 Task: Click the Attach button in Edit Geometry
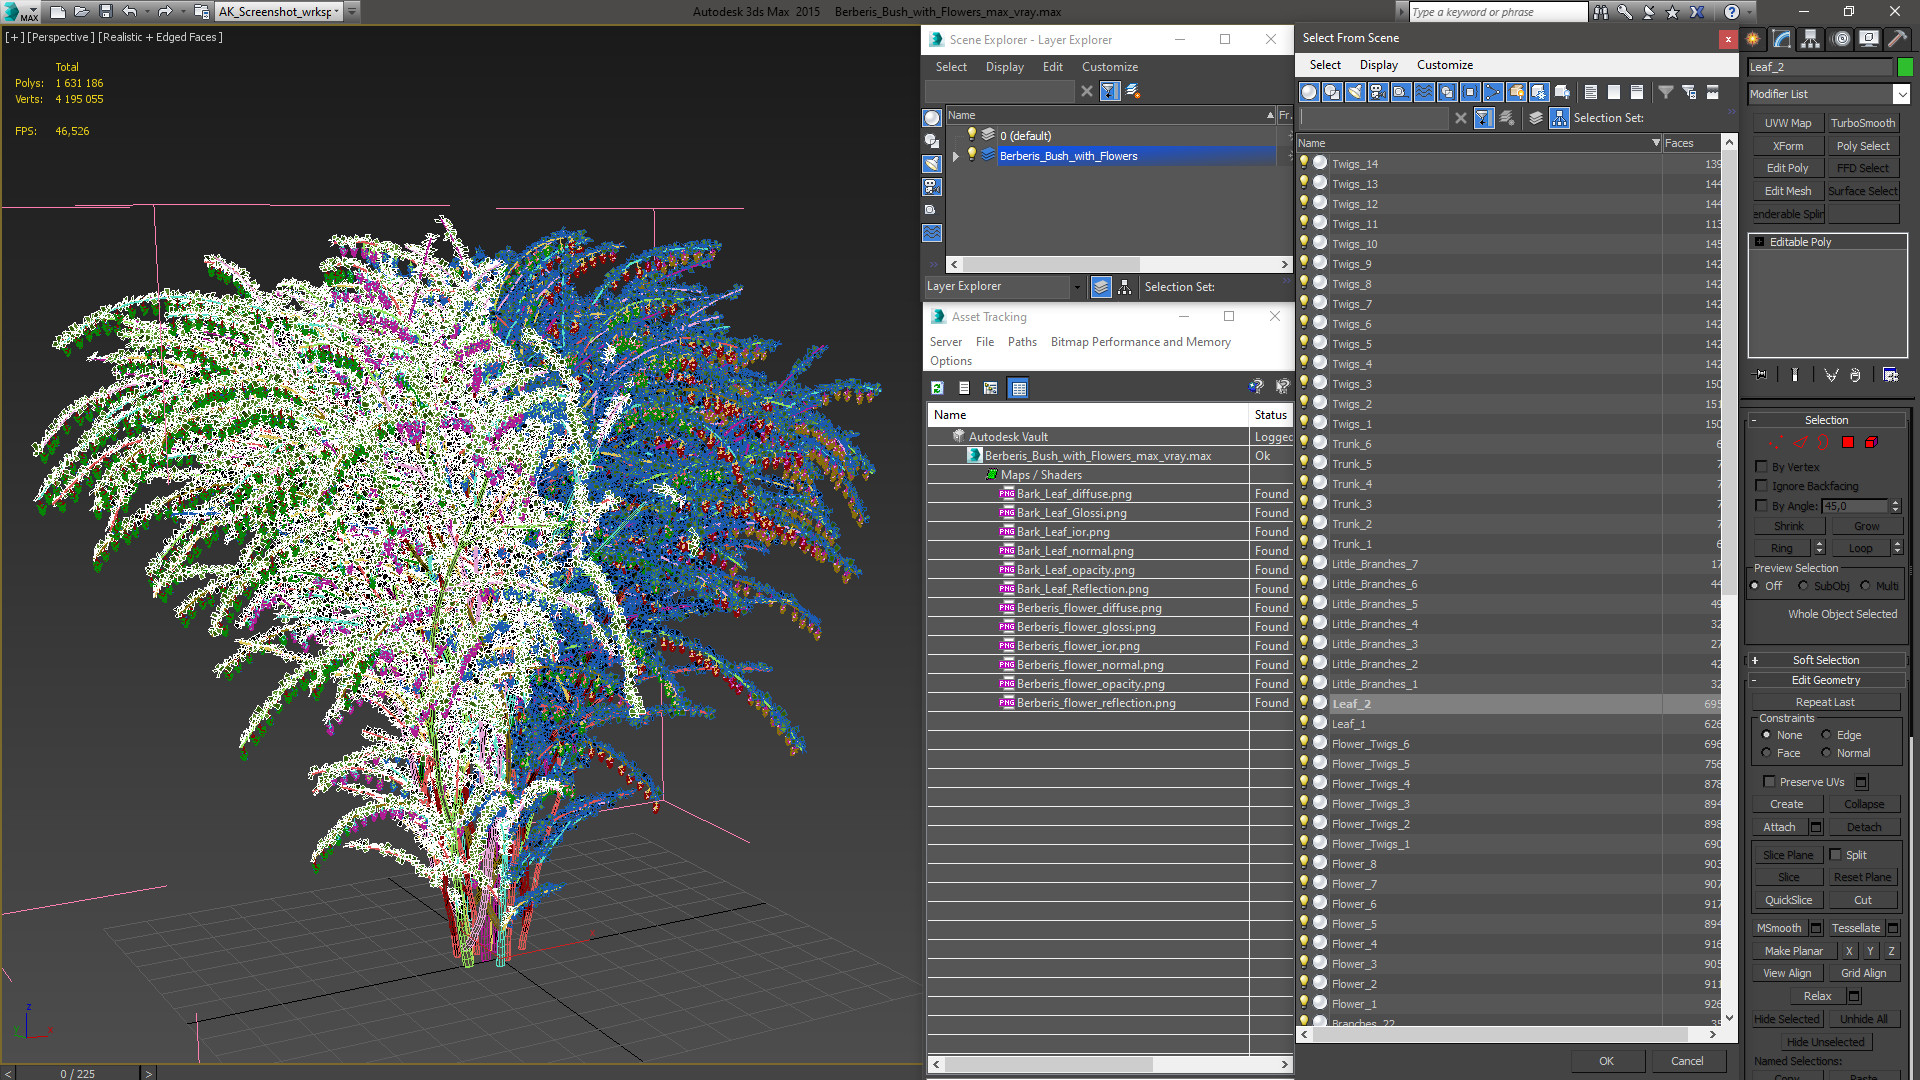[x=1779, y=827]
